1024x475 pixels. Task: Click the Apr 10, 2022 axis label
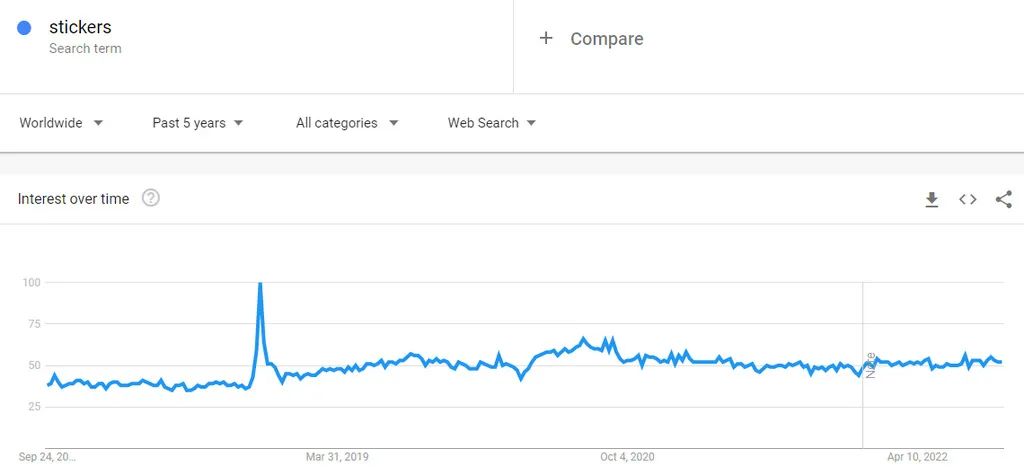click(917, 457)
